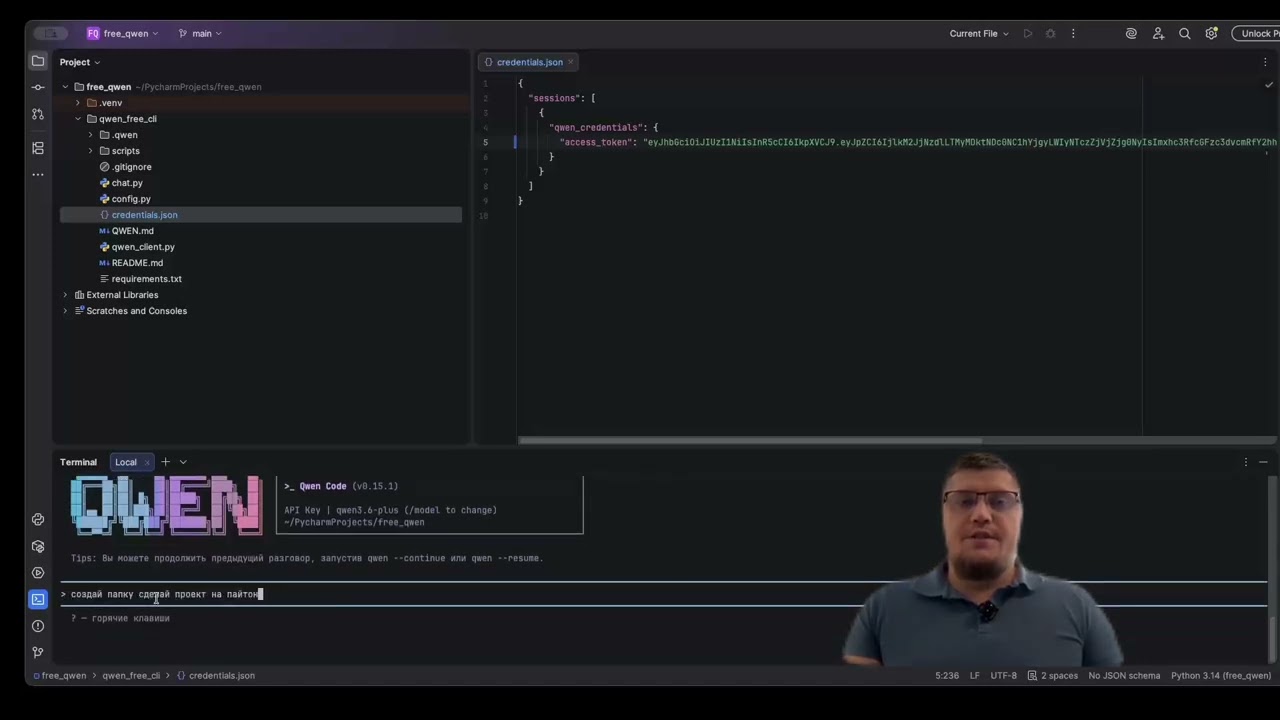Open the Services sidebar icon
Viewport: 1280px width, 720px height.
tap(38, 573)
